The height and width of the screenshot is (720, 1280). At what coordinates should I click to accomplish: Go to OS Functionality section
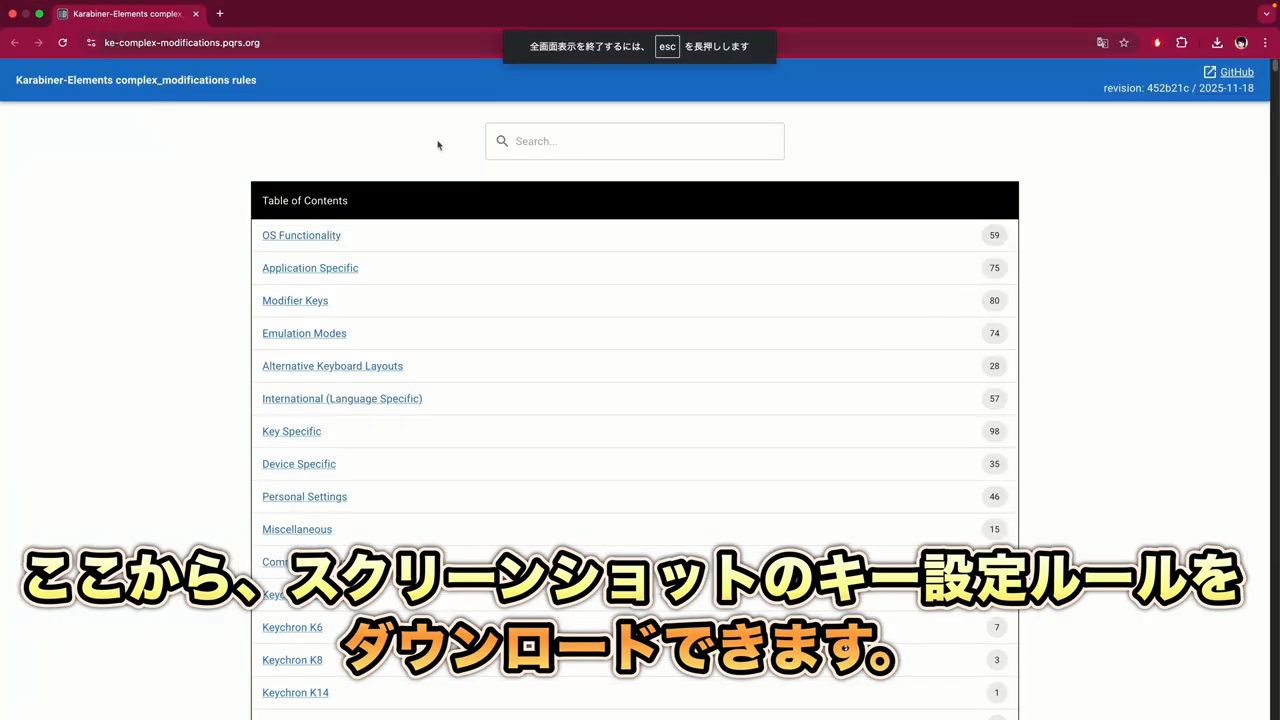(301, 236)
